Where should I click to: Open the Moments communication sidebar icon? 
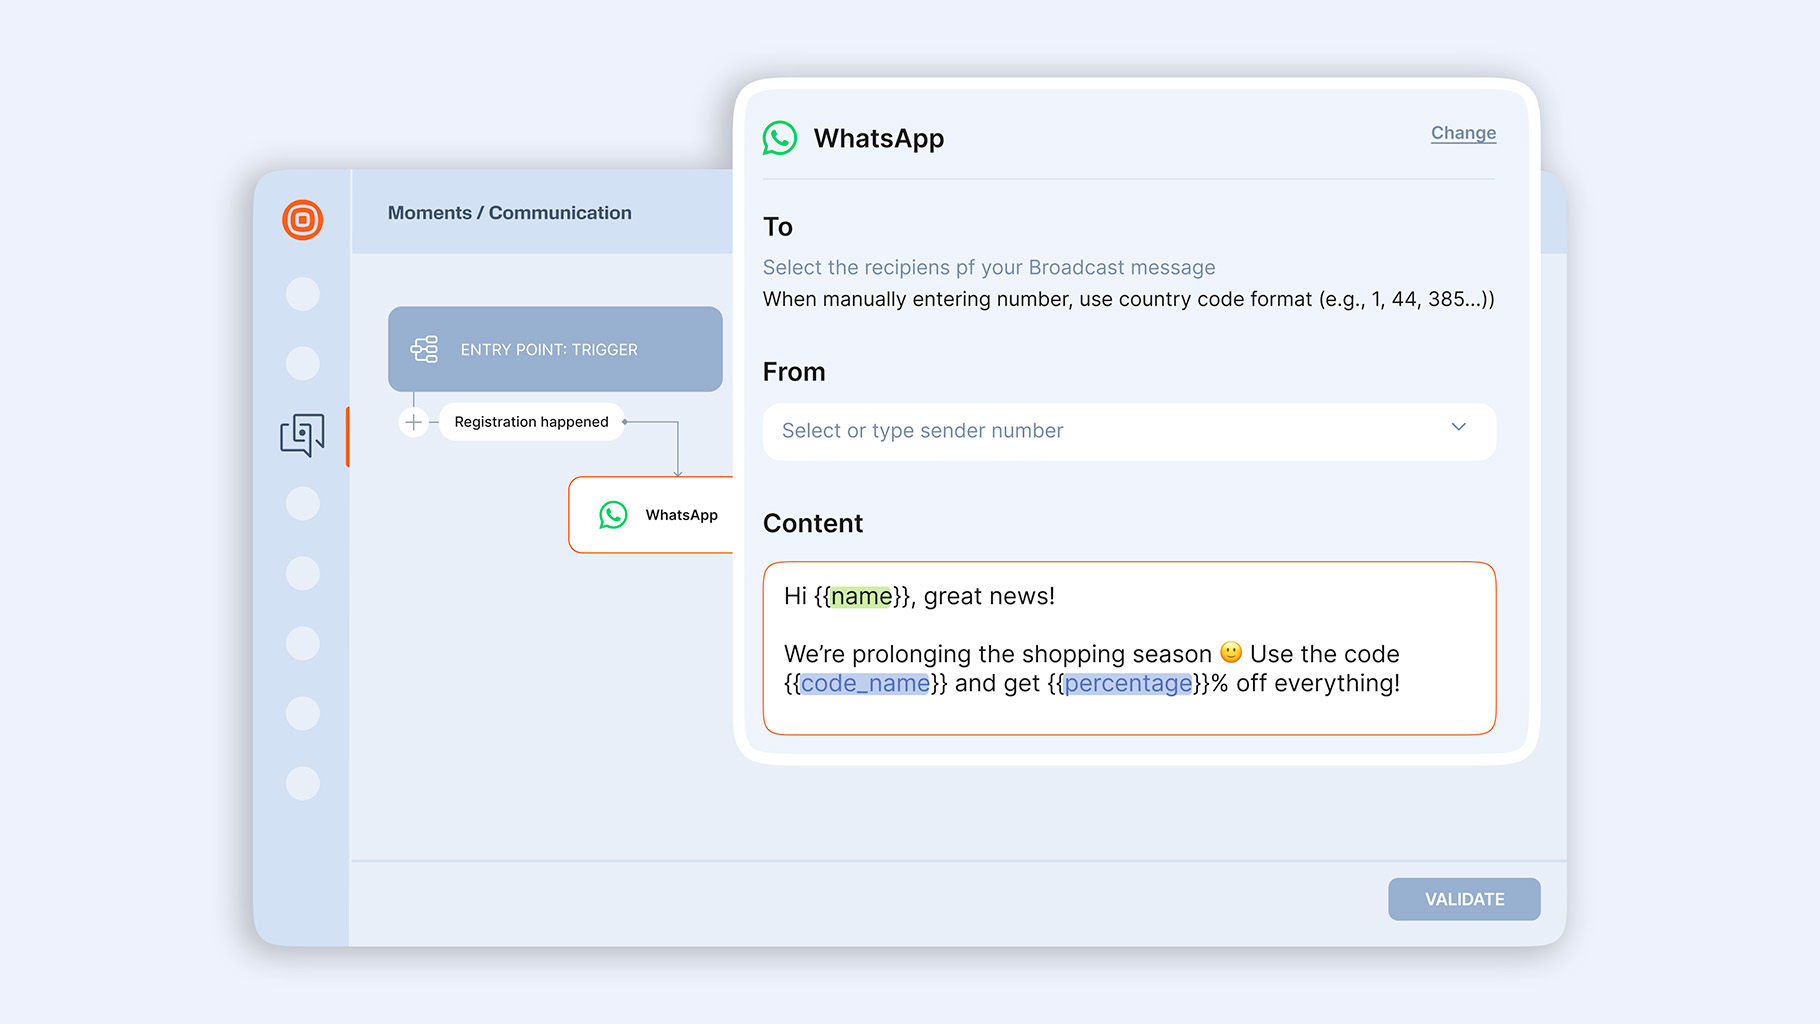point(302,435)
